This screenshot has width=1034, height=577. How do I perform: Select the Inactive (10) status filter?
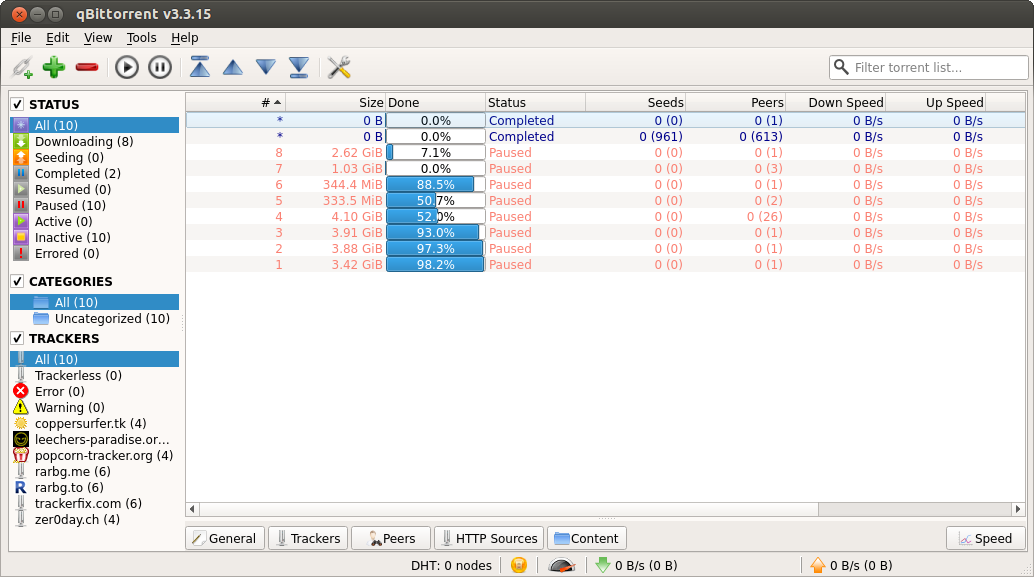[x=94, y=237]
